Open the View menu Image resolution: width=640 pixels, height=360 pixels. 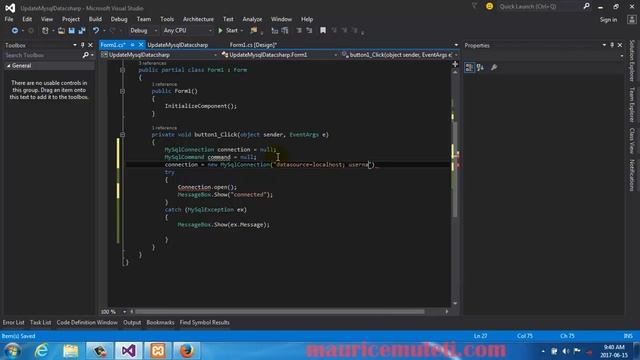pos(47,19)
